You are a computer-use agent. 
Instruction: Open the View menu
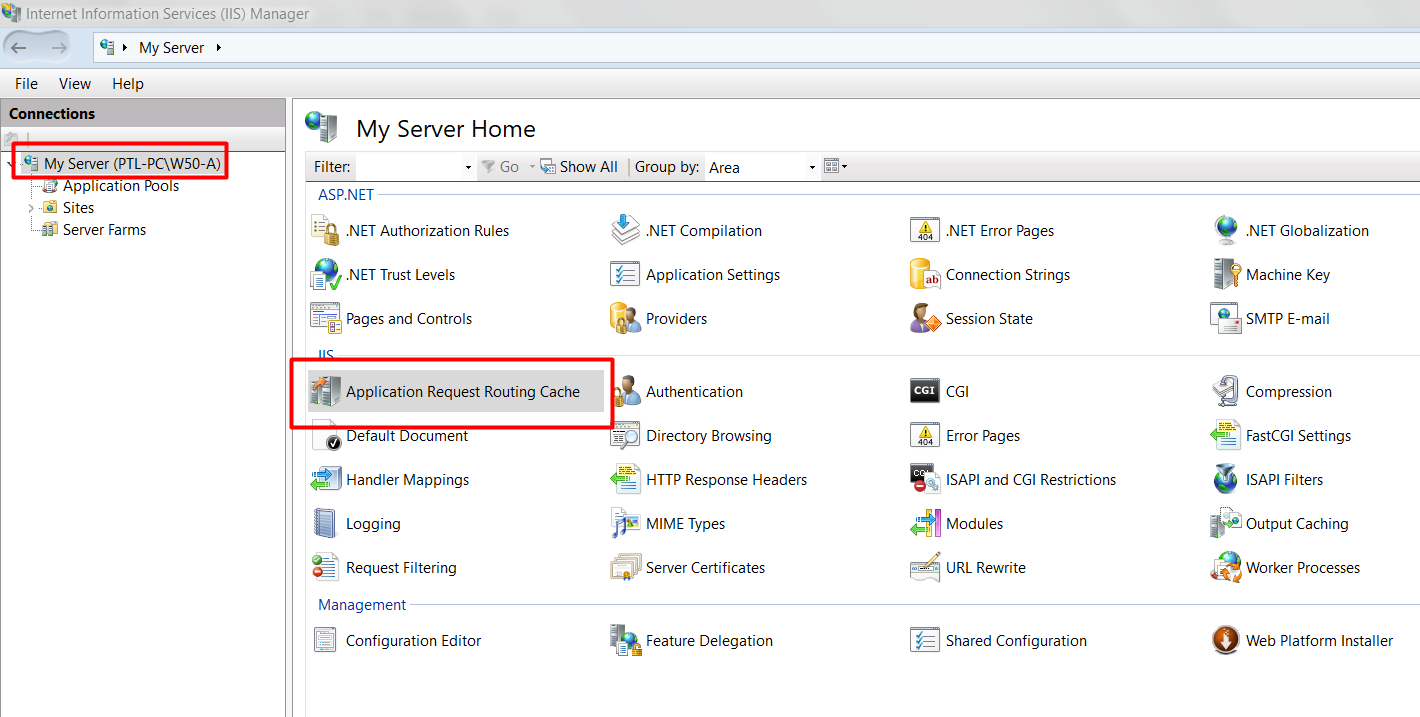point(75,84)
